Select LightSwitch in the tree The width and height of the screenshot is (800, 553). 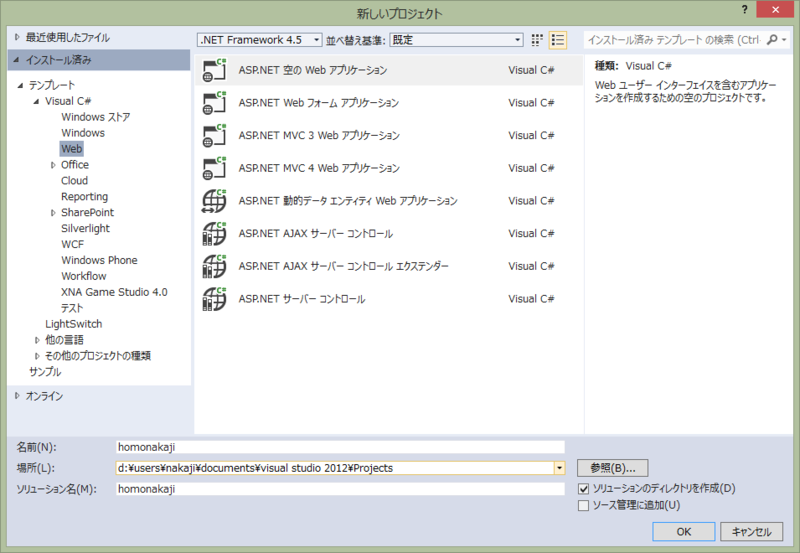(x=73, y=324)
